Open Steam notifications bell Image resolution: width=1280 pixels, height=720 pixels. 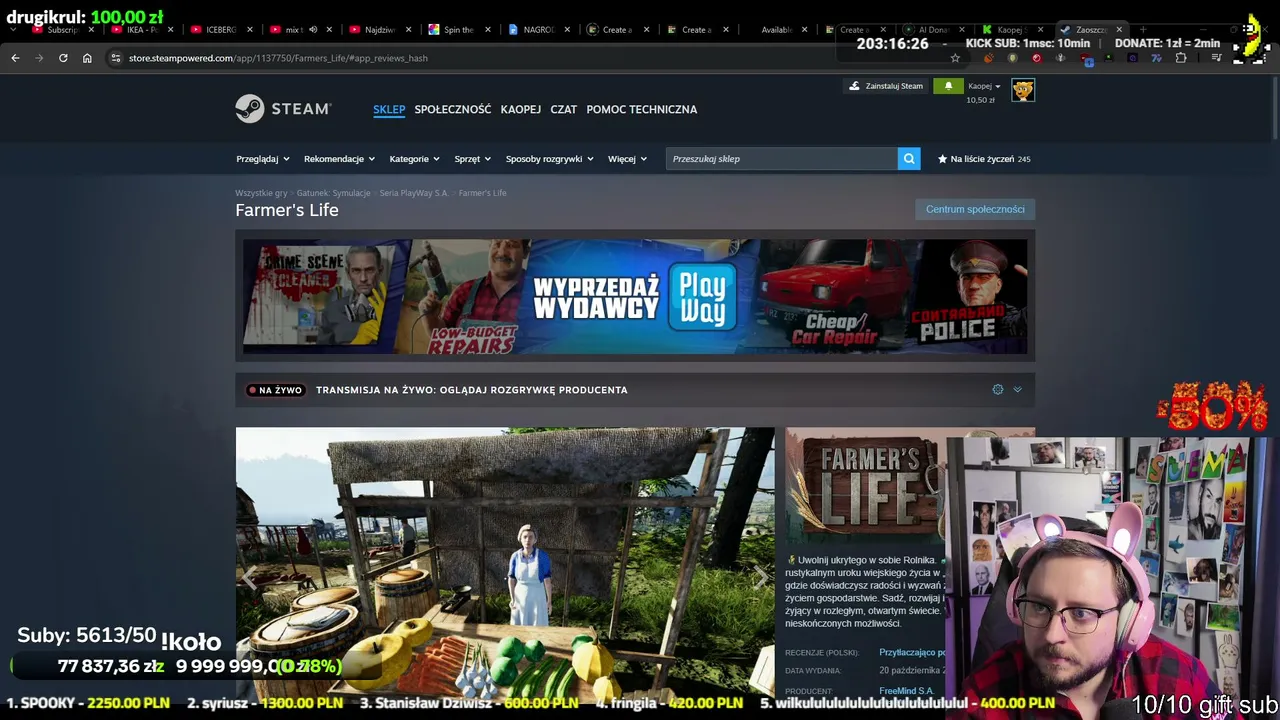(x=948, y=86)
